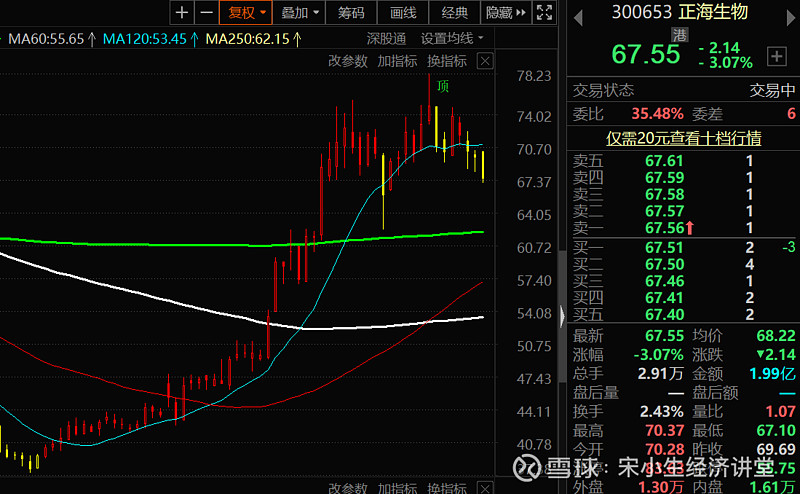Close the upper indicator panel
This screenshot has width=800, height=494.
pyautogui.click(x=485, y=61)
